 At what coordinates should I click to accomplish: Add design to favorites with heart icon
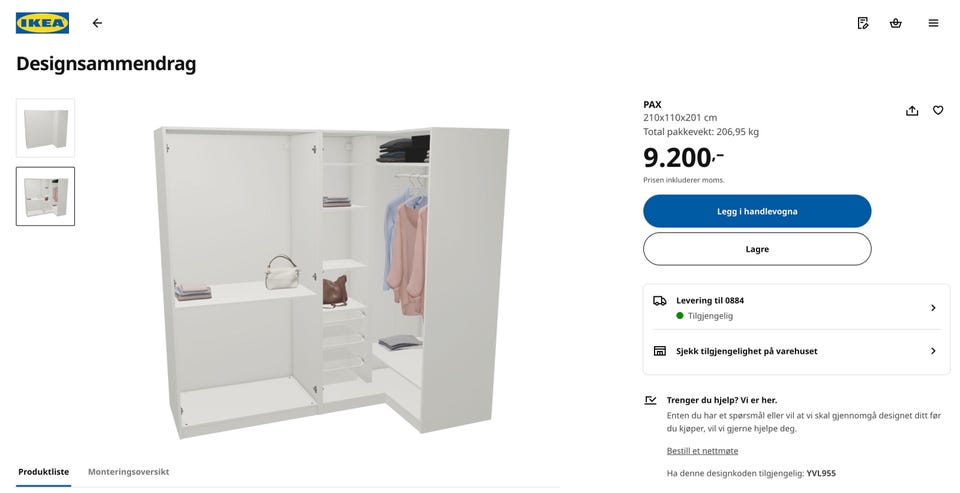point(938,111)
